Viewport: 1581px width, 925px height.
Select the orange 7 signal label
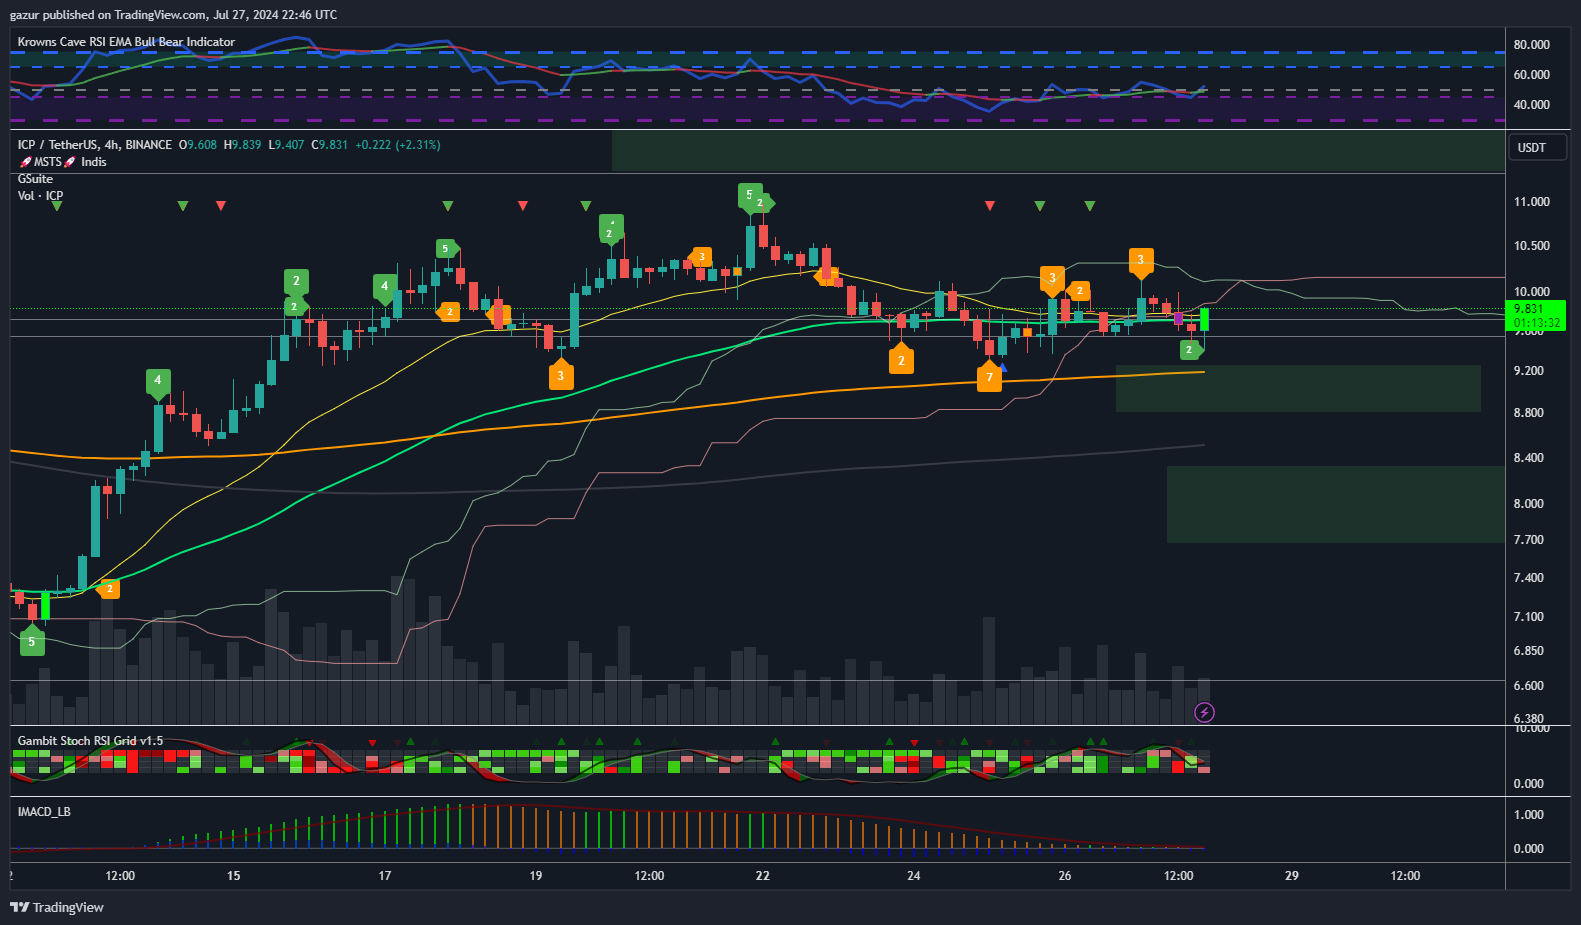989,377
